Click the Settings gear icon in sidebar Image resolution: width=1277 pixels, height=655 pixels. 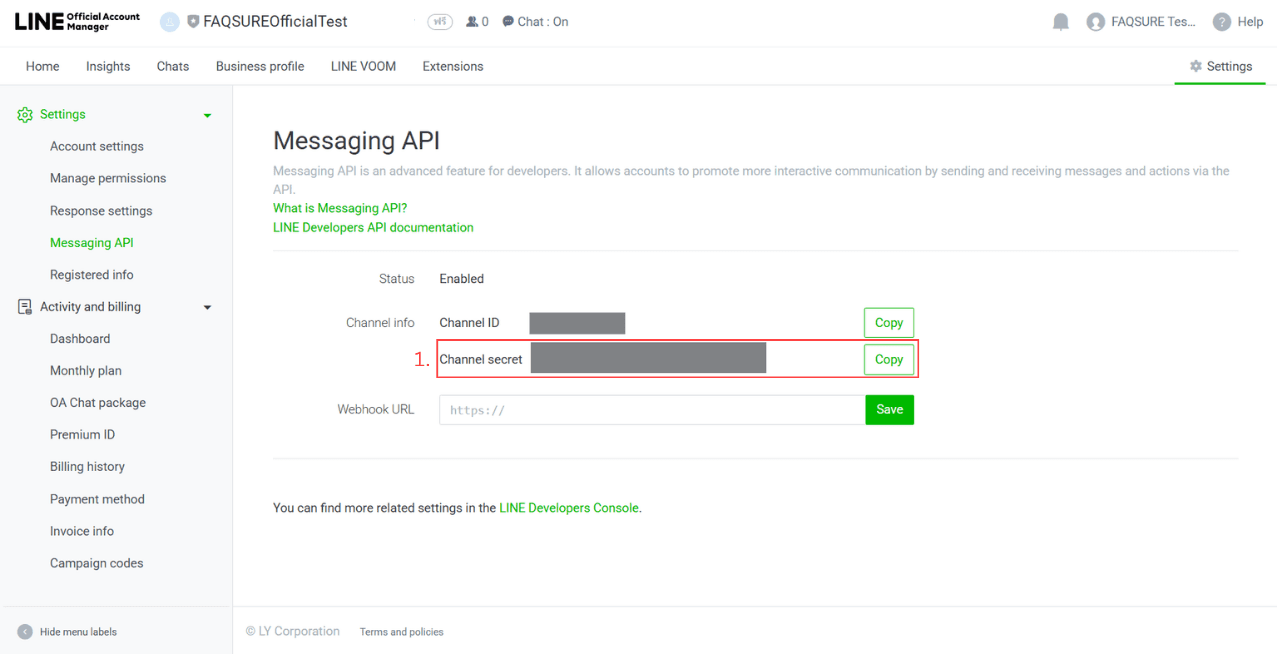25,115
